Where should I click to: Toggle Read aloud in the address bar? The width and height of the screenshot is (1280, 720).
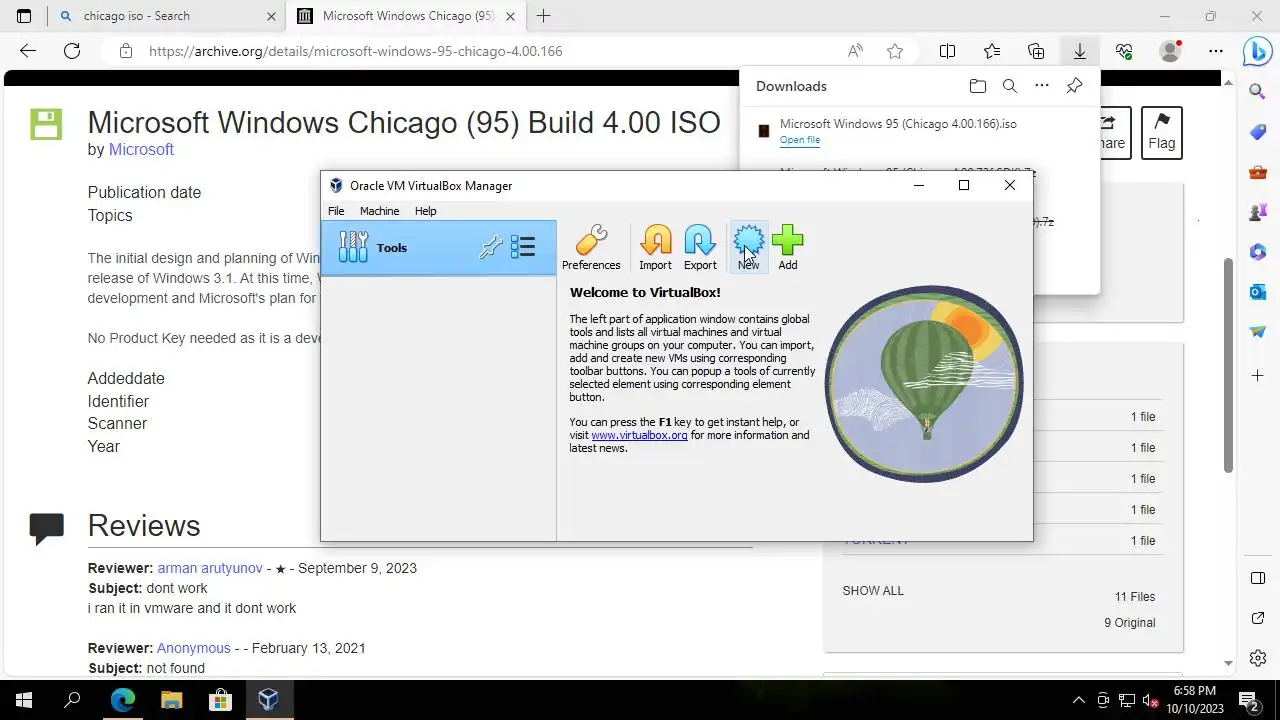(855, 51)
